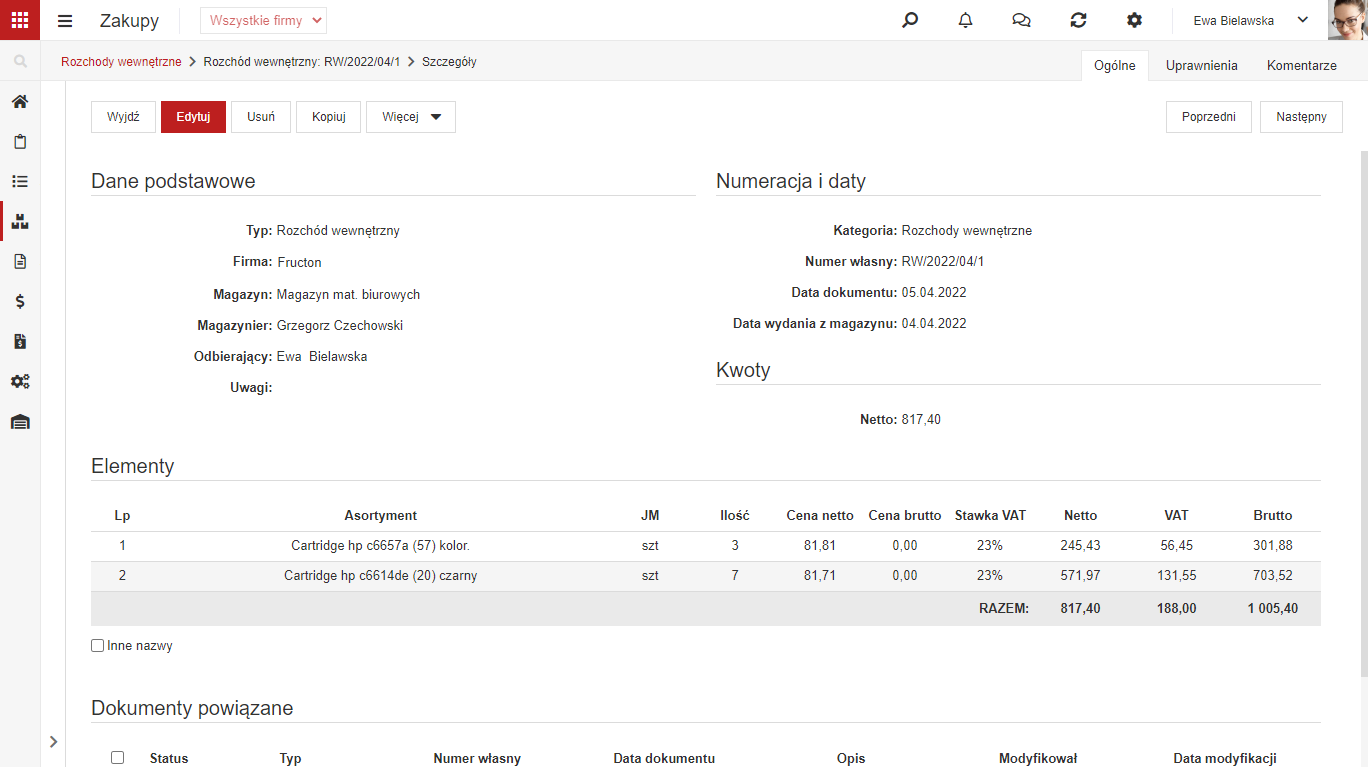1368x767 pixels.
Task: Click the search magnifier in top bar
Action: (x=910, y=20)
